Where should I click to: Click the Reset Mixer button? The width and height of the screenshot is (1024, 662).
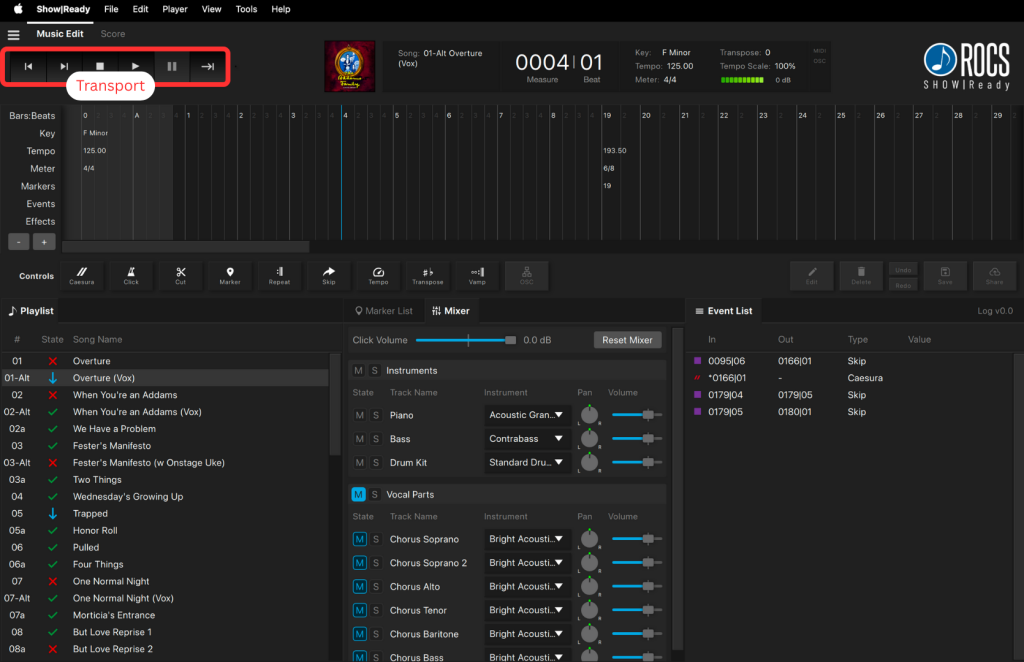pos(627,340)
